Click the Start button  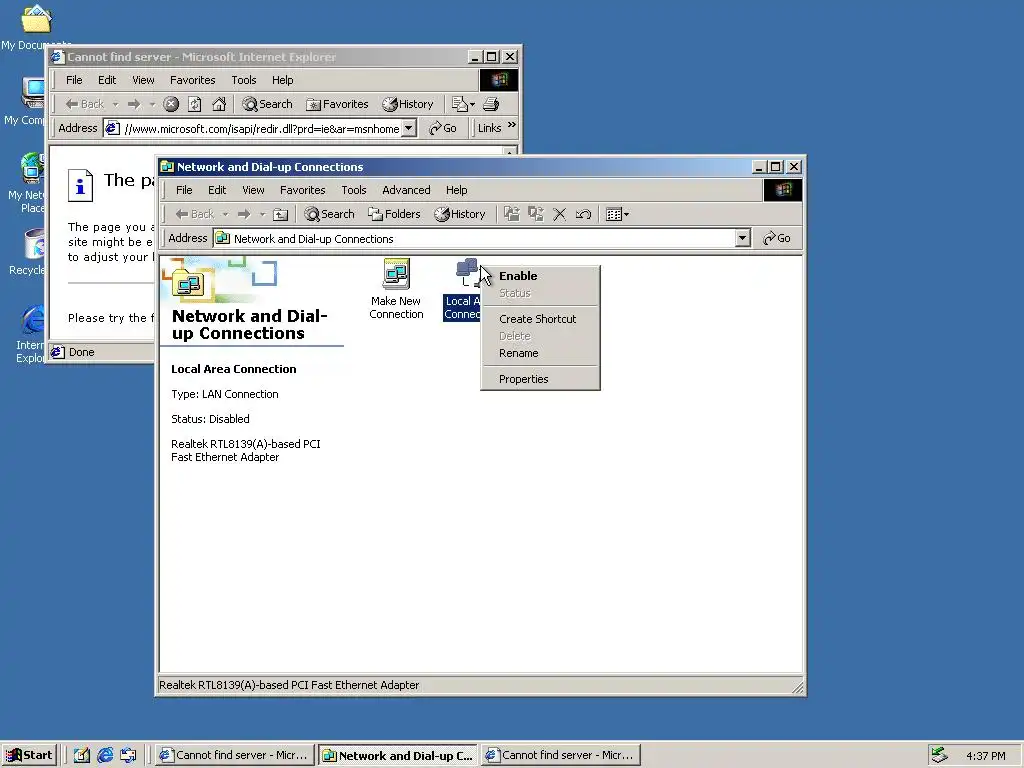tap(29, 755)
